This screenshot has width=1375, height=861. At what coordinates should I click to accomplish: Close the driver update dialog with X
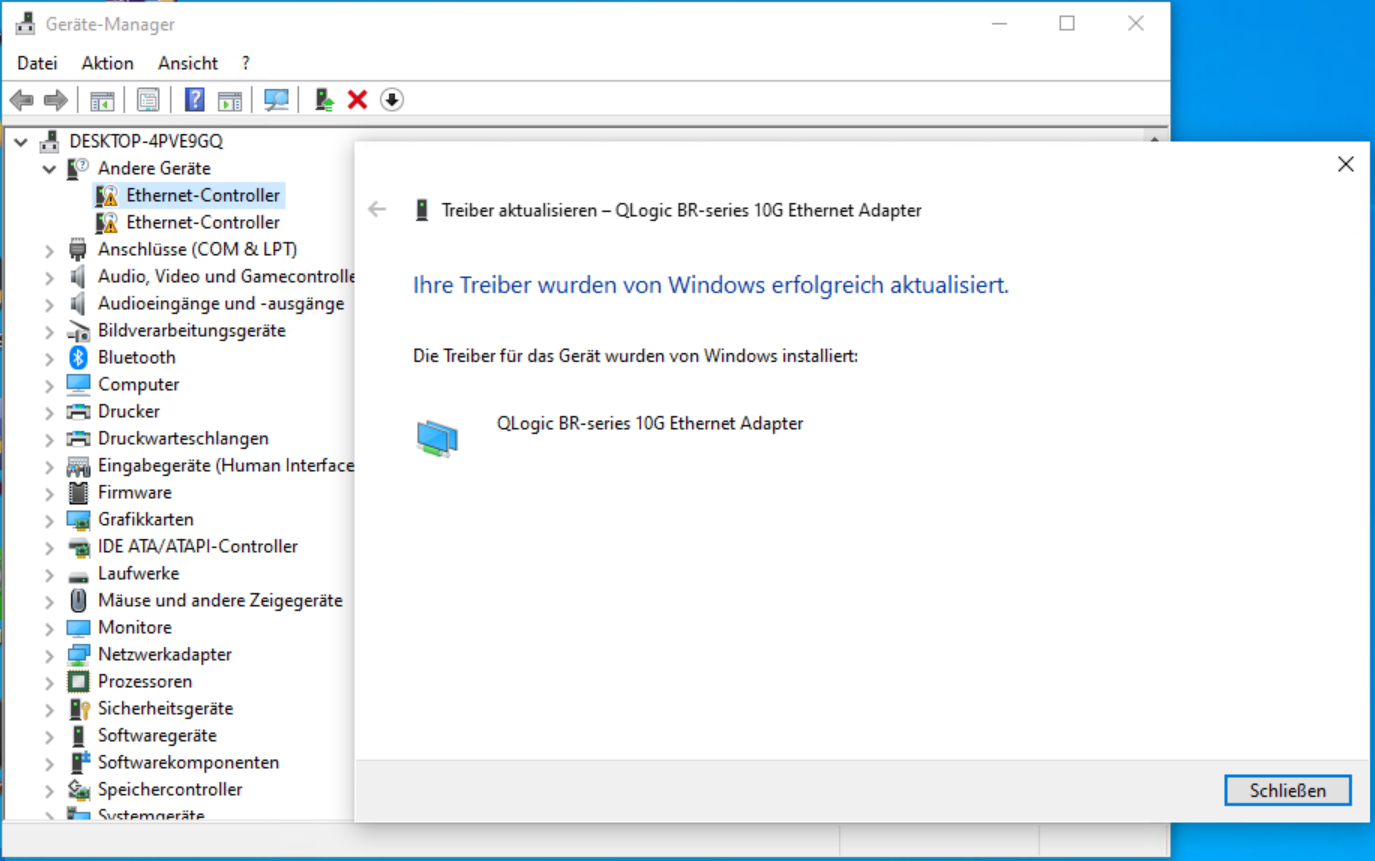pos(1345,164)
